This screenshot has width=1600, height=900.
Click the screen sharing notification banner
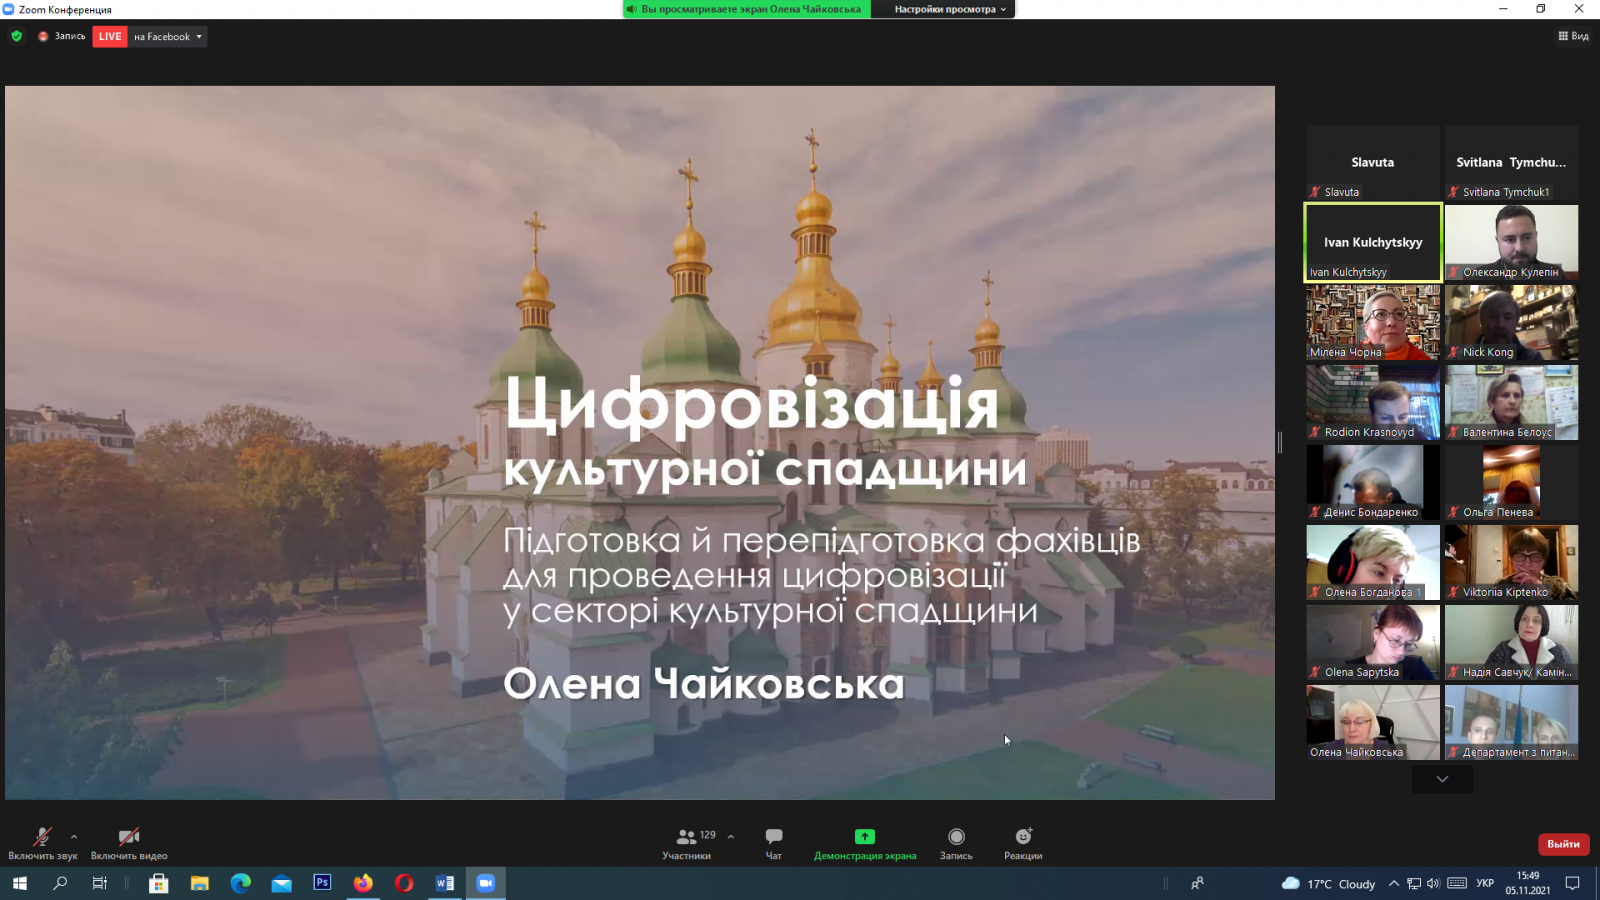point(748,9)
